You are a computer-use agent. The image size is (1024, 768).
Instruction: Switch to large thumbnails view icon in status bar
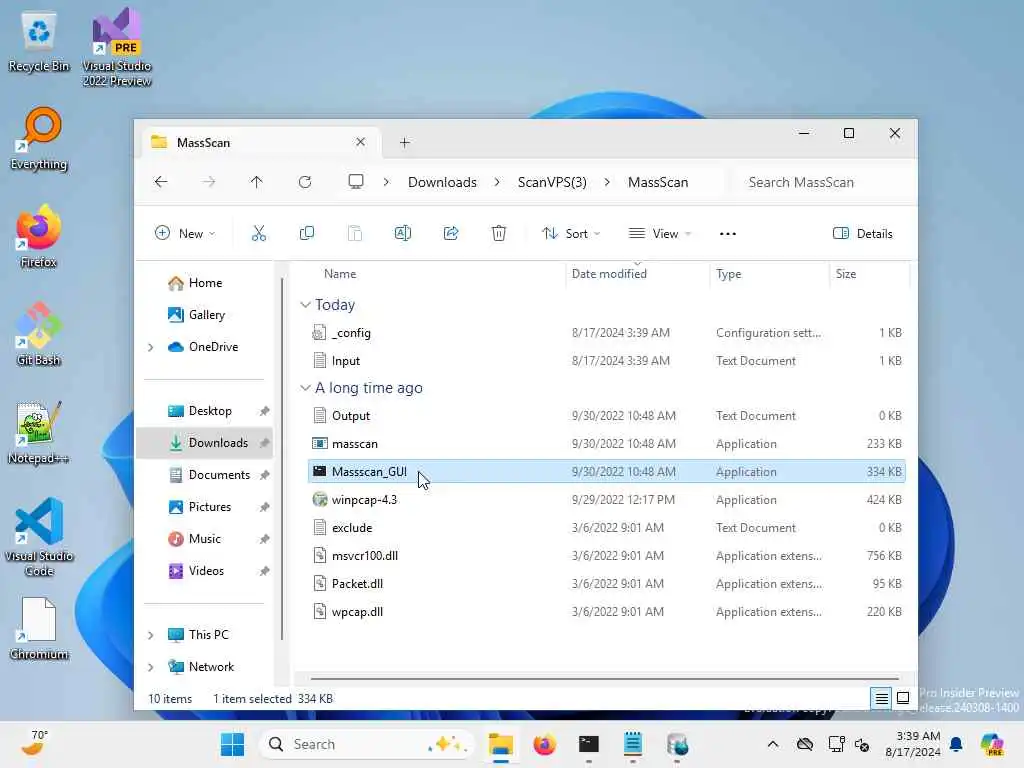tap(903, 698)
